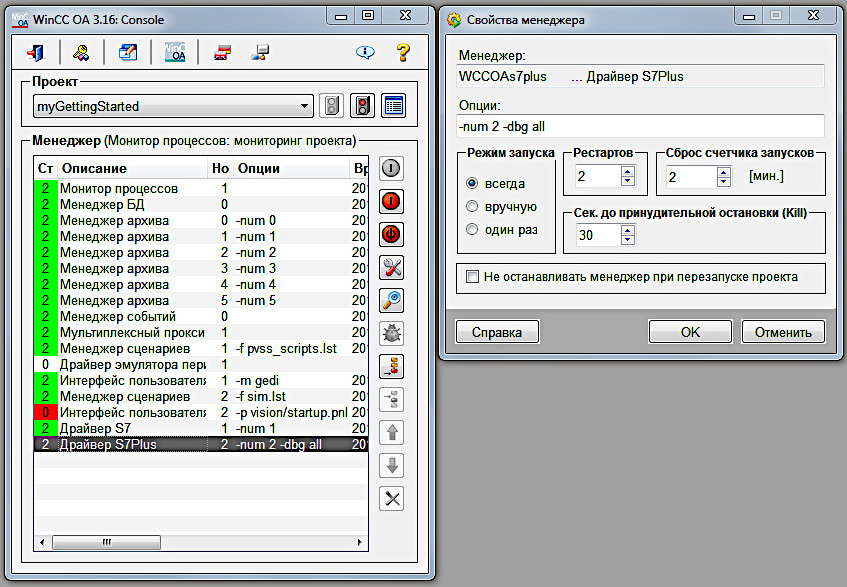Click the exit door icon in Console toolbar
Viewport: 847px width, 587px height.
(x=36, y=52)
